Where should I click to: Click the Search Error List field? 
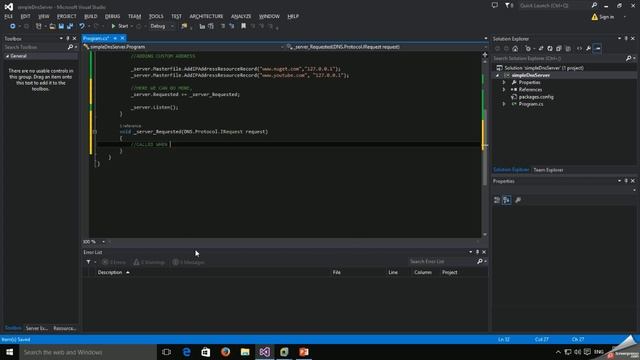(442, 262)
